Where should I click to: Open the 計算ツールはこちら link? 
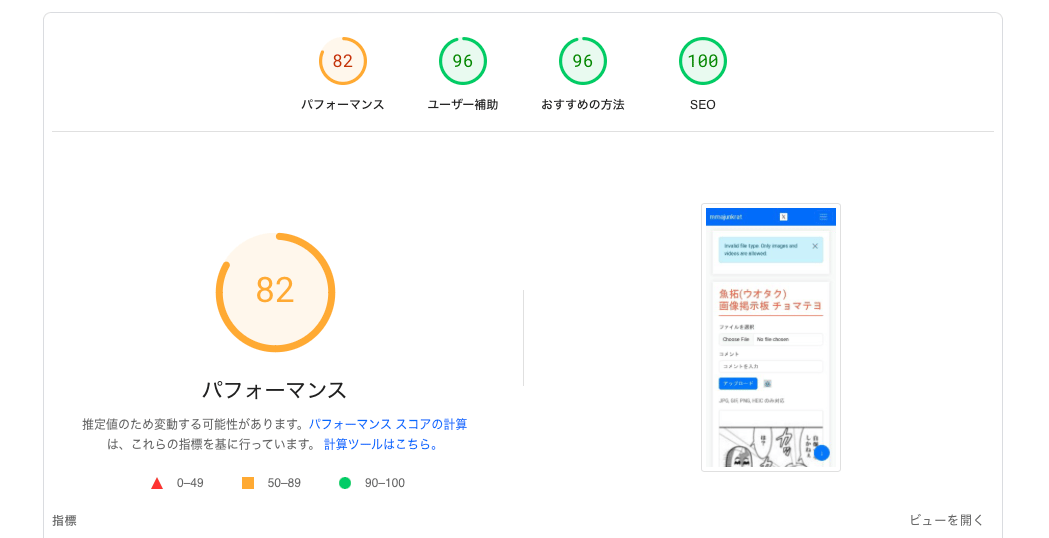click(381, 444)
